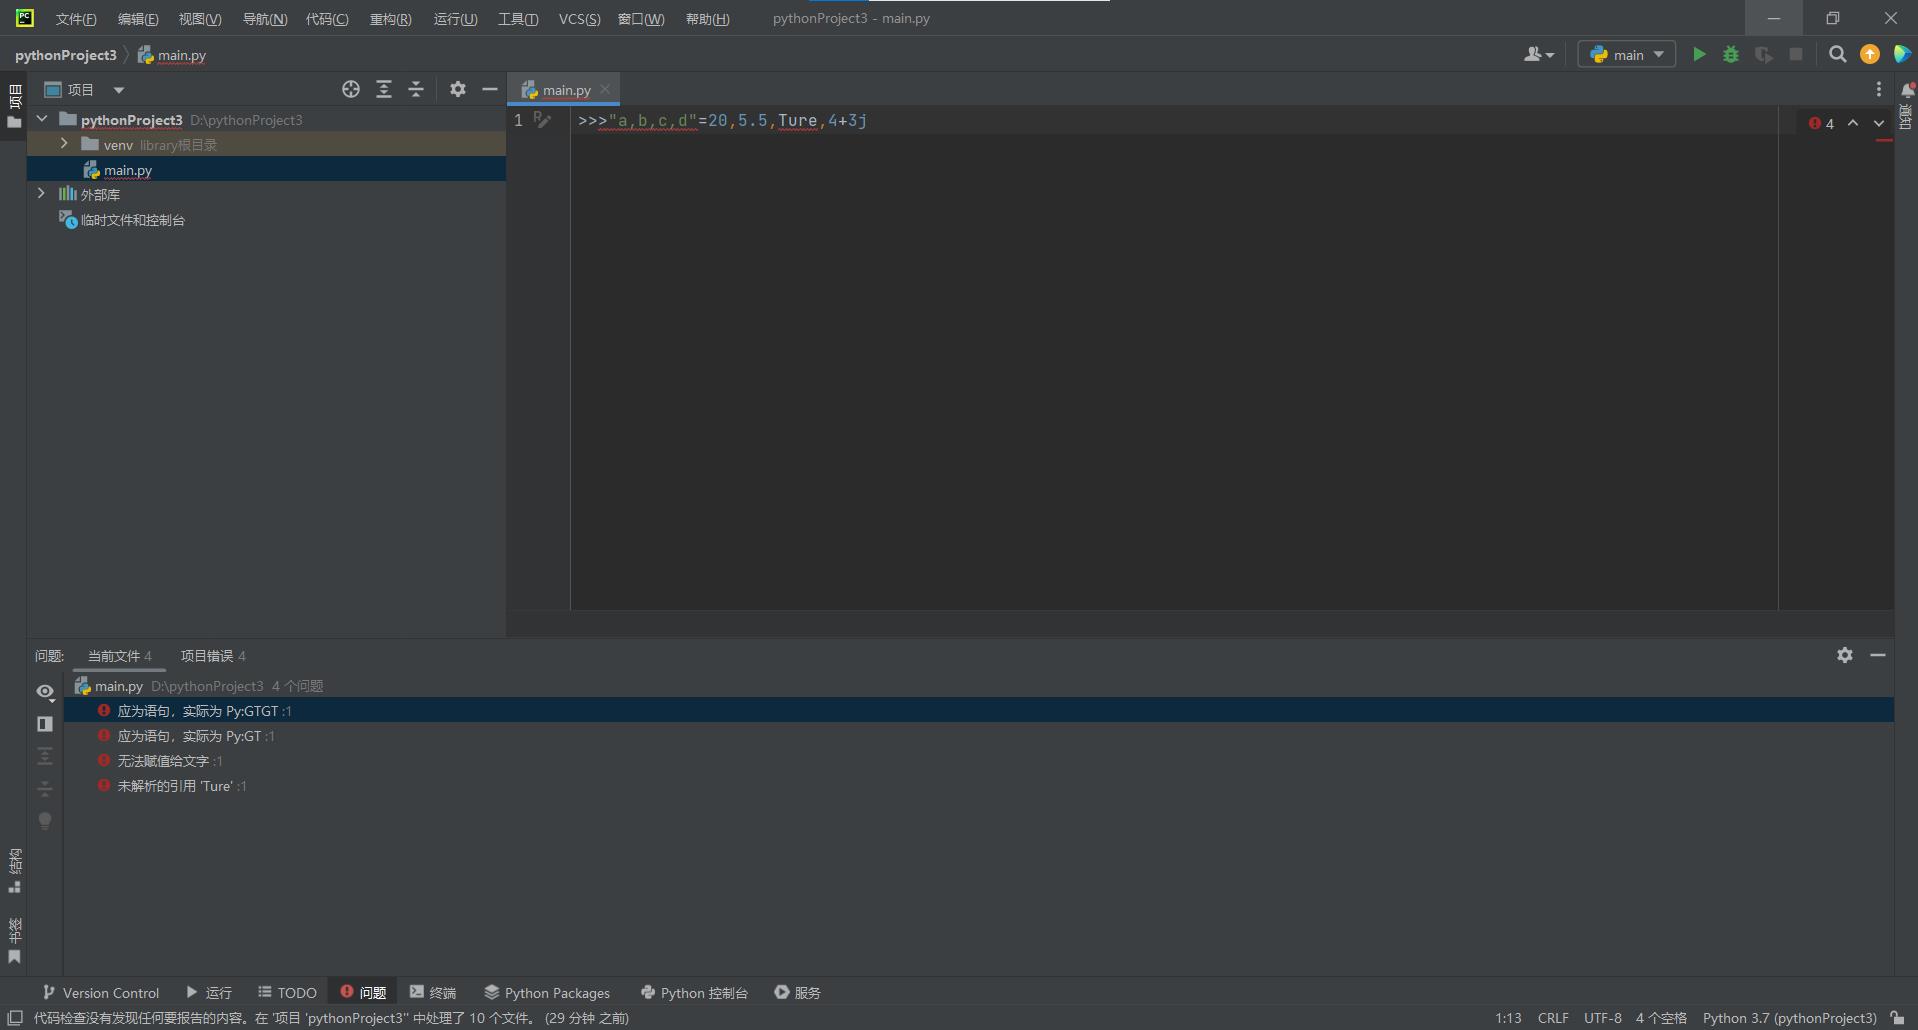Toggle read-only lock icon in status bar
The height and width of the screenshot is (1030, 1918).
pyautogui.click(x=1897, y=1018)
